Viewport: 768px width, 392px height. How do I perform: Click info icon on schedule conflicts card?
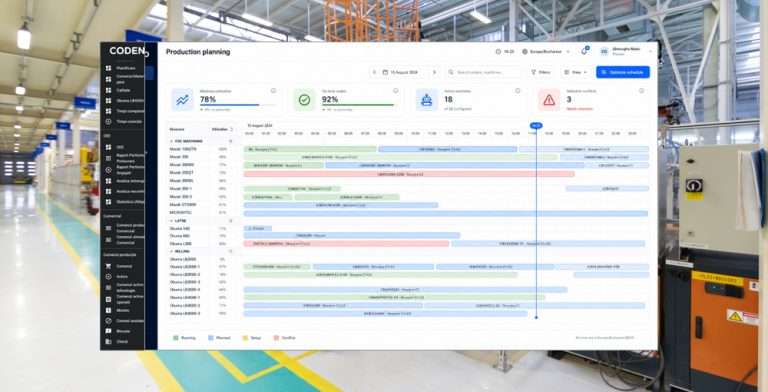click(642, 91)
